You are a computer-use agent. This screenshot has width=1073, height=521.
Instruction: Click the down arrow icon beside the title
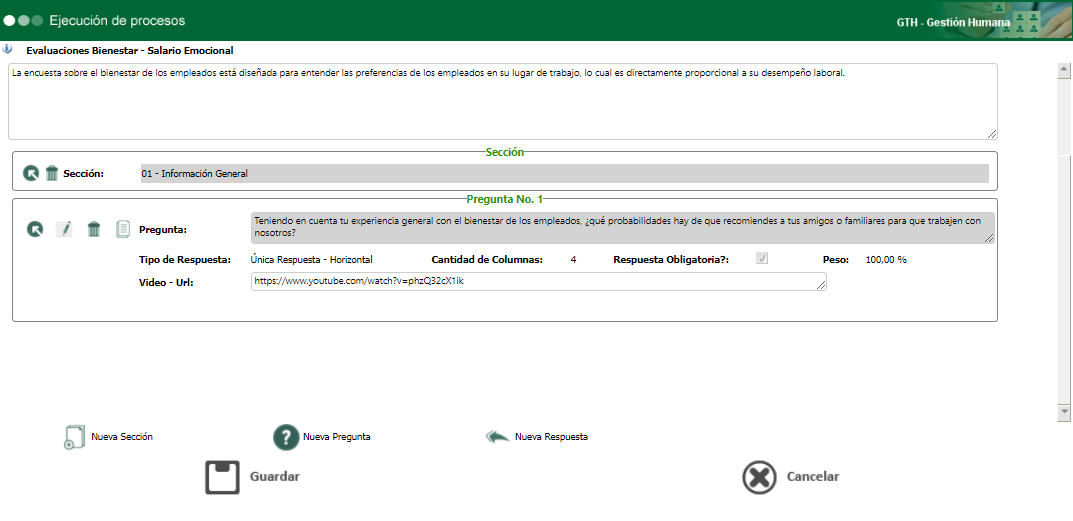(x=7, y=49)
